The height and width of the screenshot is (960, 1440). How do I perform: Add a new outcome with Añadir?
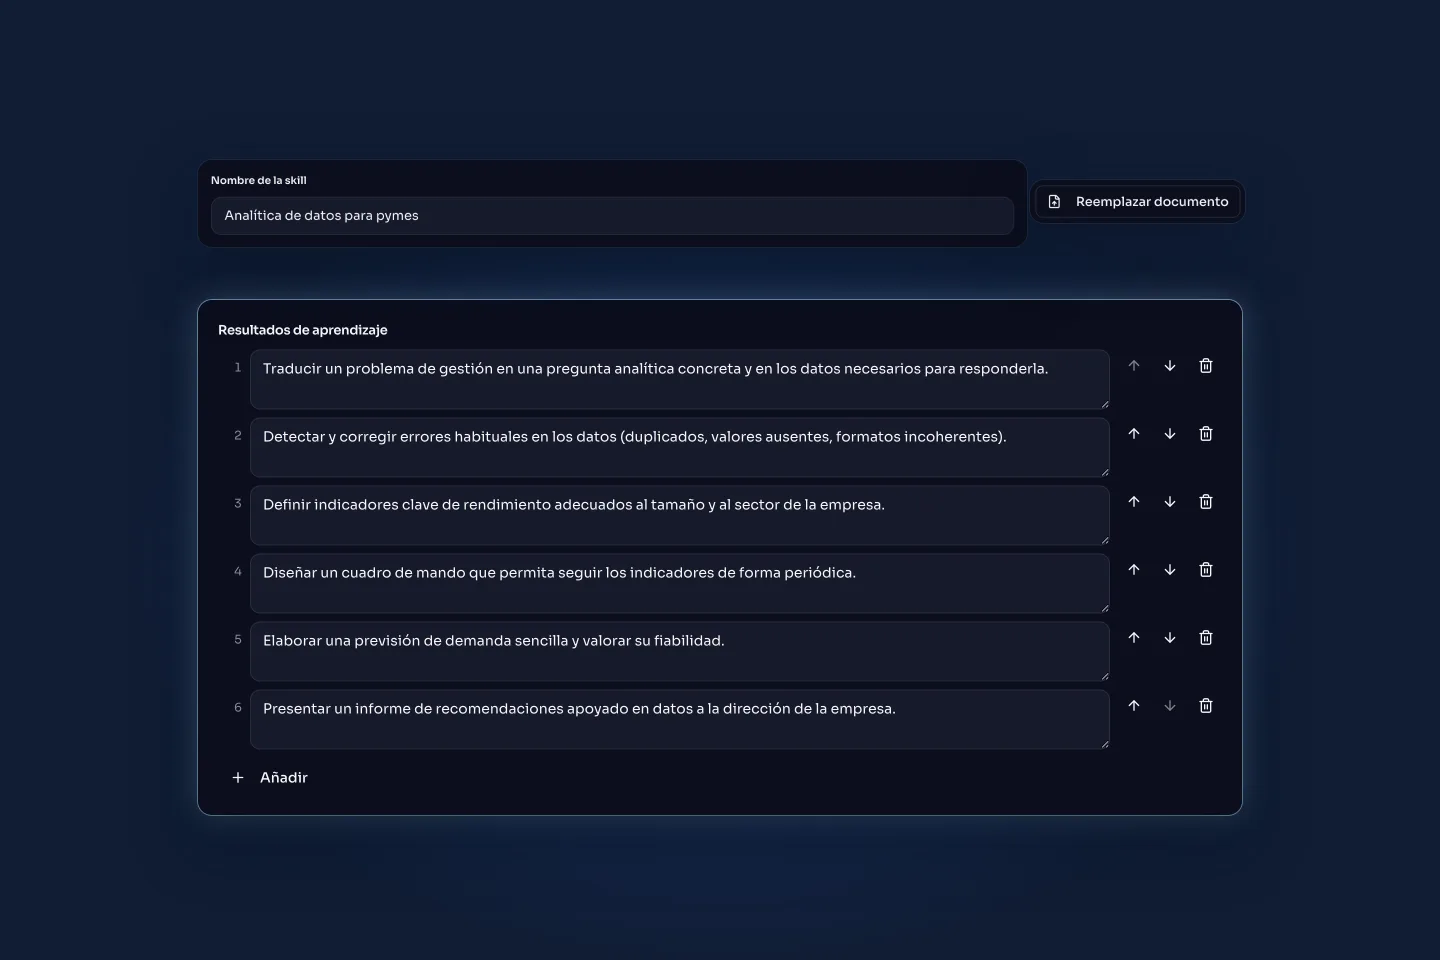[270, 778]
